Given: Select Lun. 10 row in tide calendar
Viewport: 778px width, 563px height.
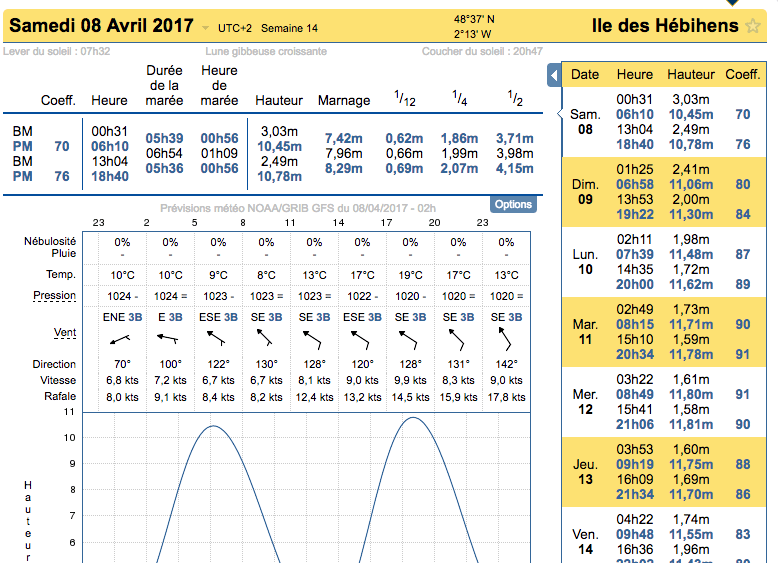Looking at the screenshot, I should click(585, 262).
